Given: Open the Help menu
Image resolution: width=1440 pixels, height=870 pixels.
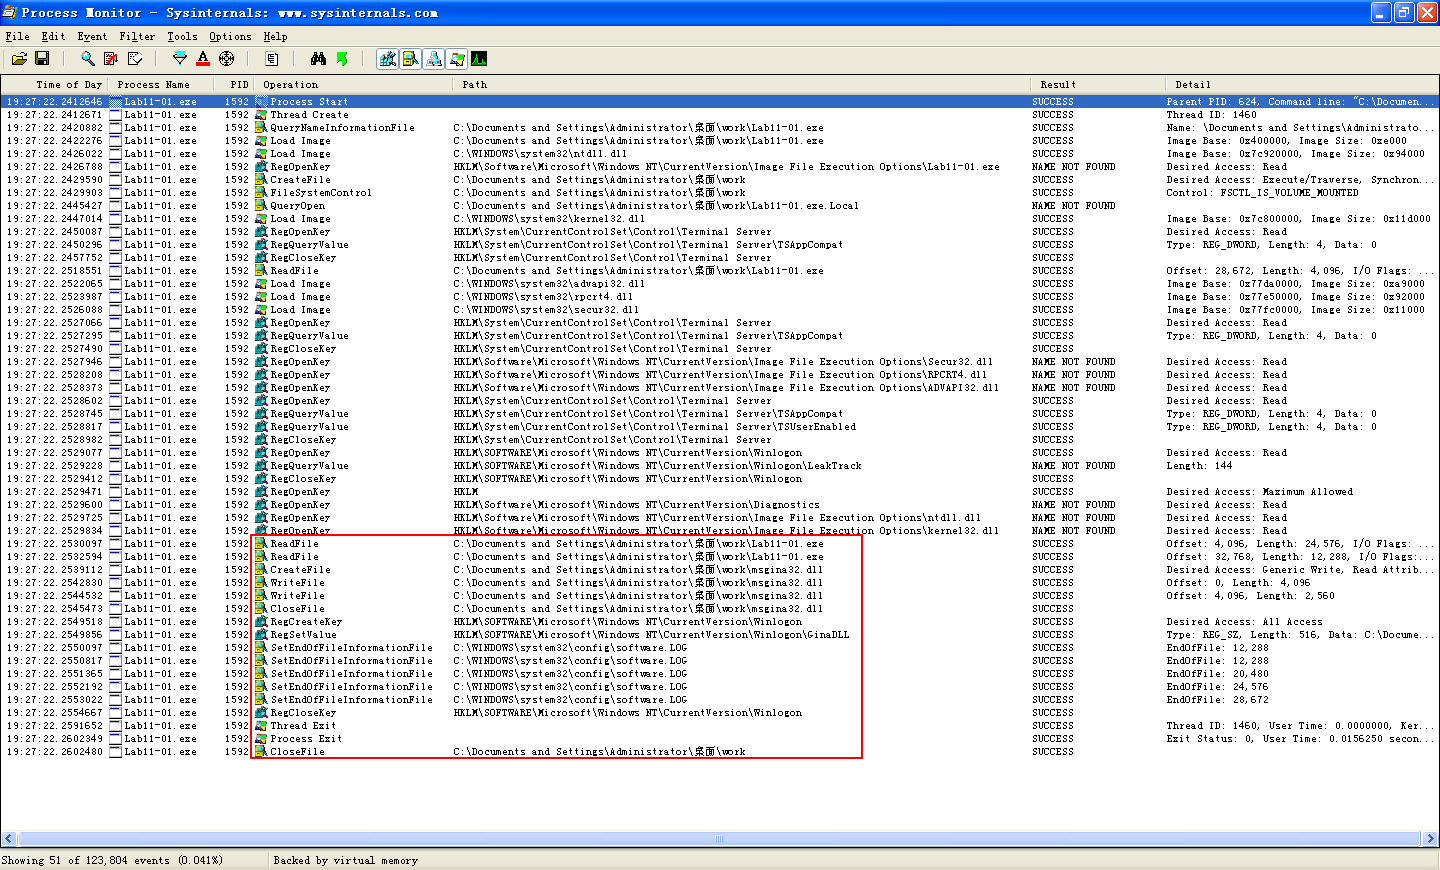Looking at the screenshot, I should coord(275,36).
